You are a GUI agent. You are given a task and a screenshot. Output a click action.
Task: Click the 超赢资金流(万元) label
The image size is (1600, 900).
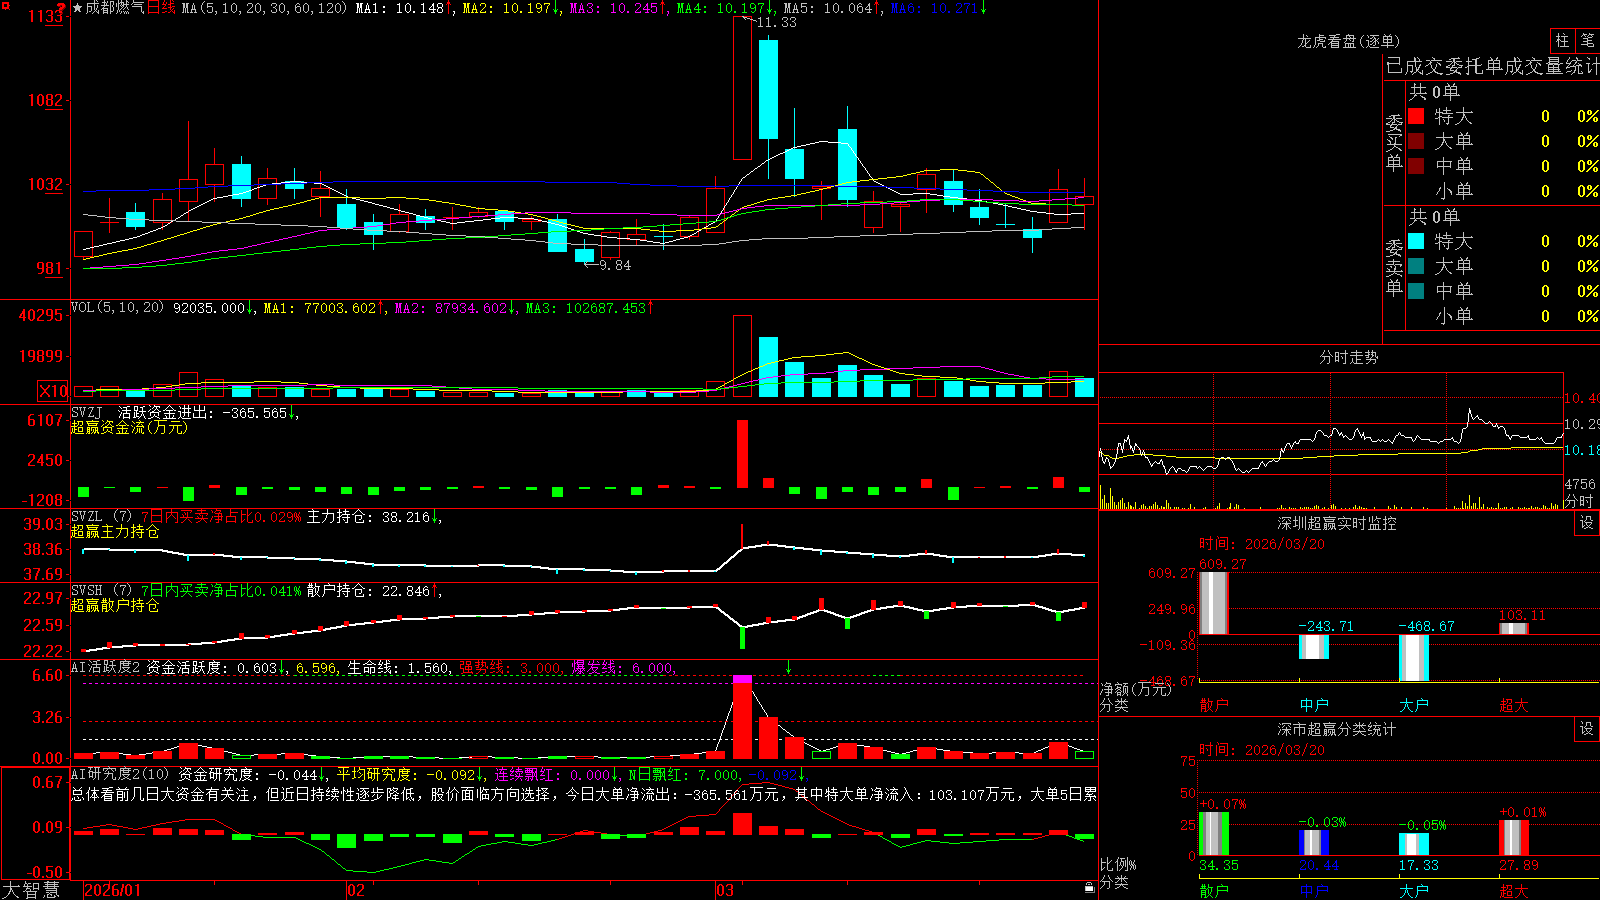[x=129, y=427]
